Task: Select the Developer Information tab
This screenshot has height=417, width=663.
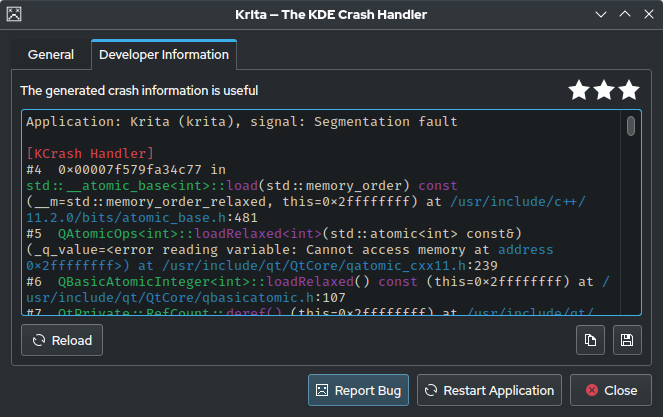Action: coord(163,54)
